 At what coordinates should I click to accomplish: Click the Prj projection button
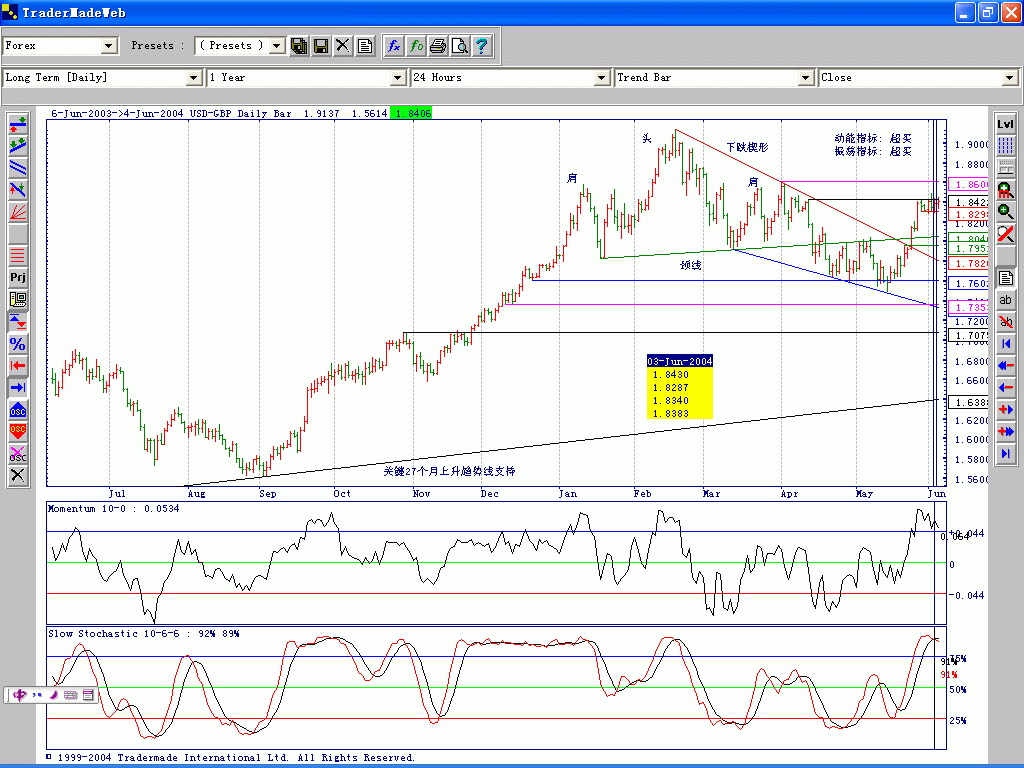[x=18, y=278]
